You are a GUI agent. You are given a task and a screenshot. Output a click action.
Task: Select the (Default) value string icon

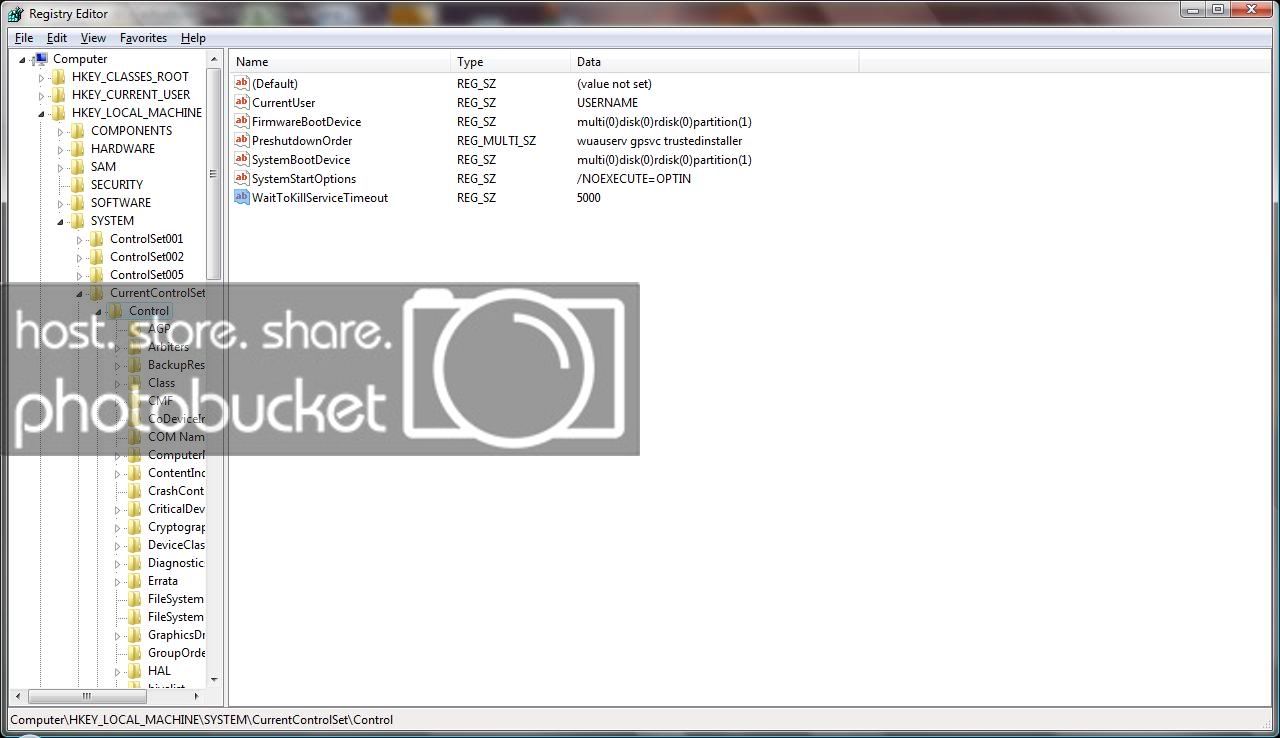pos(241,83)
